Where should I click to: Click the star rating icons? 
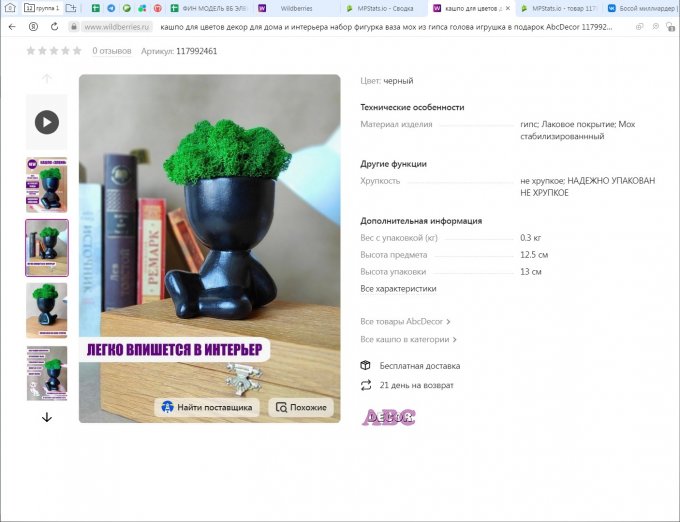[x=54, y=50]
